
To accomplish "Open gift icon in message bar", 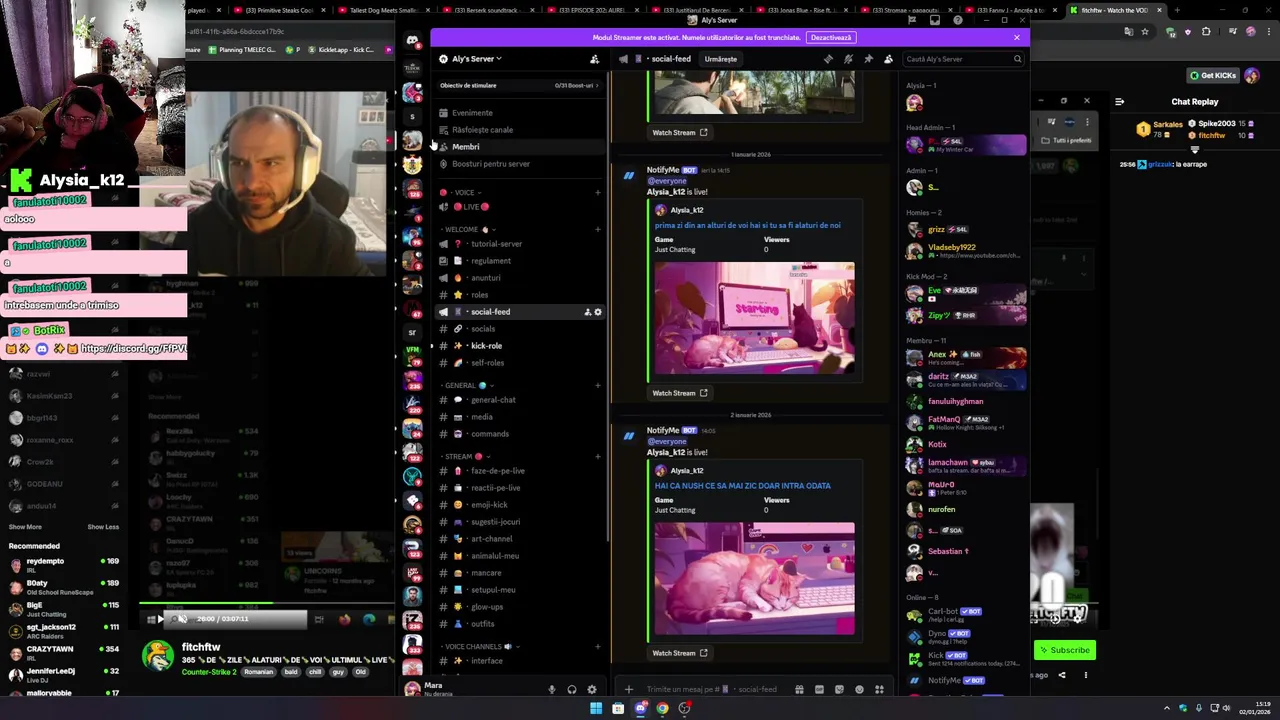I will coord(799,689).
